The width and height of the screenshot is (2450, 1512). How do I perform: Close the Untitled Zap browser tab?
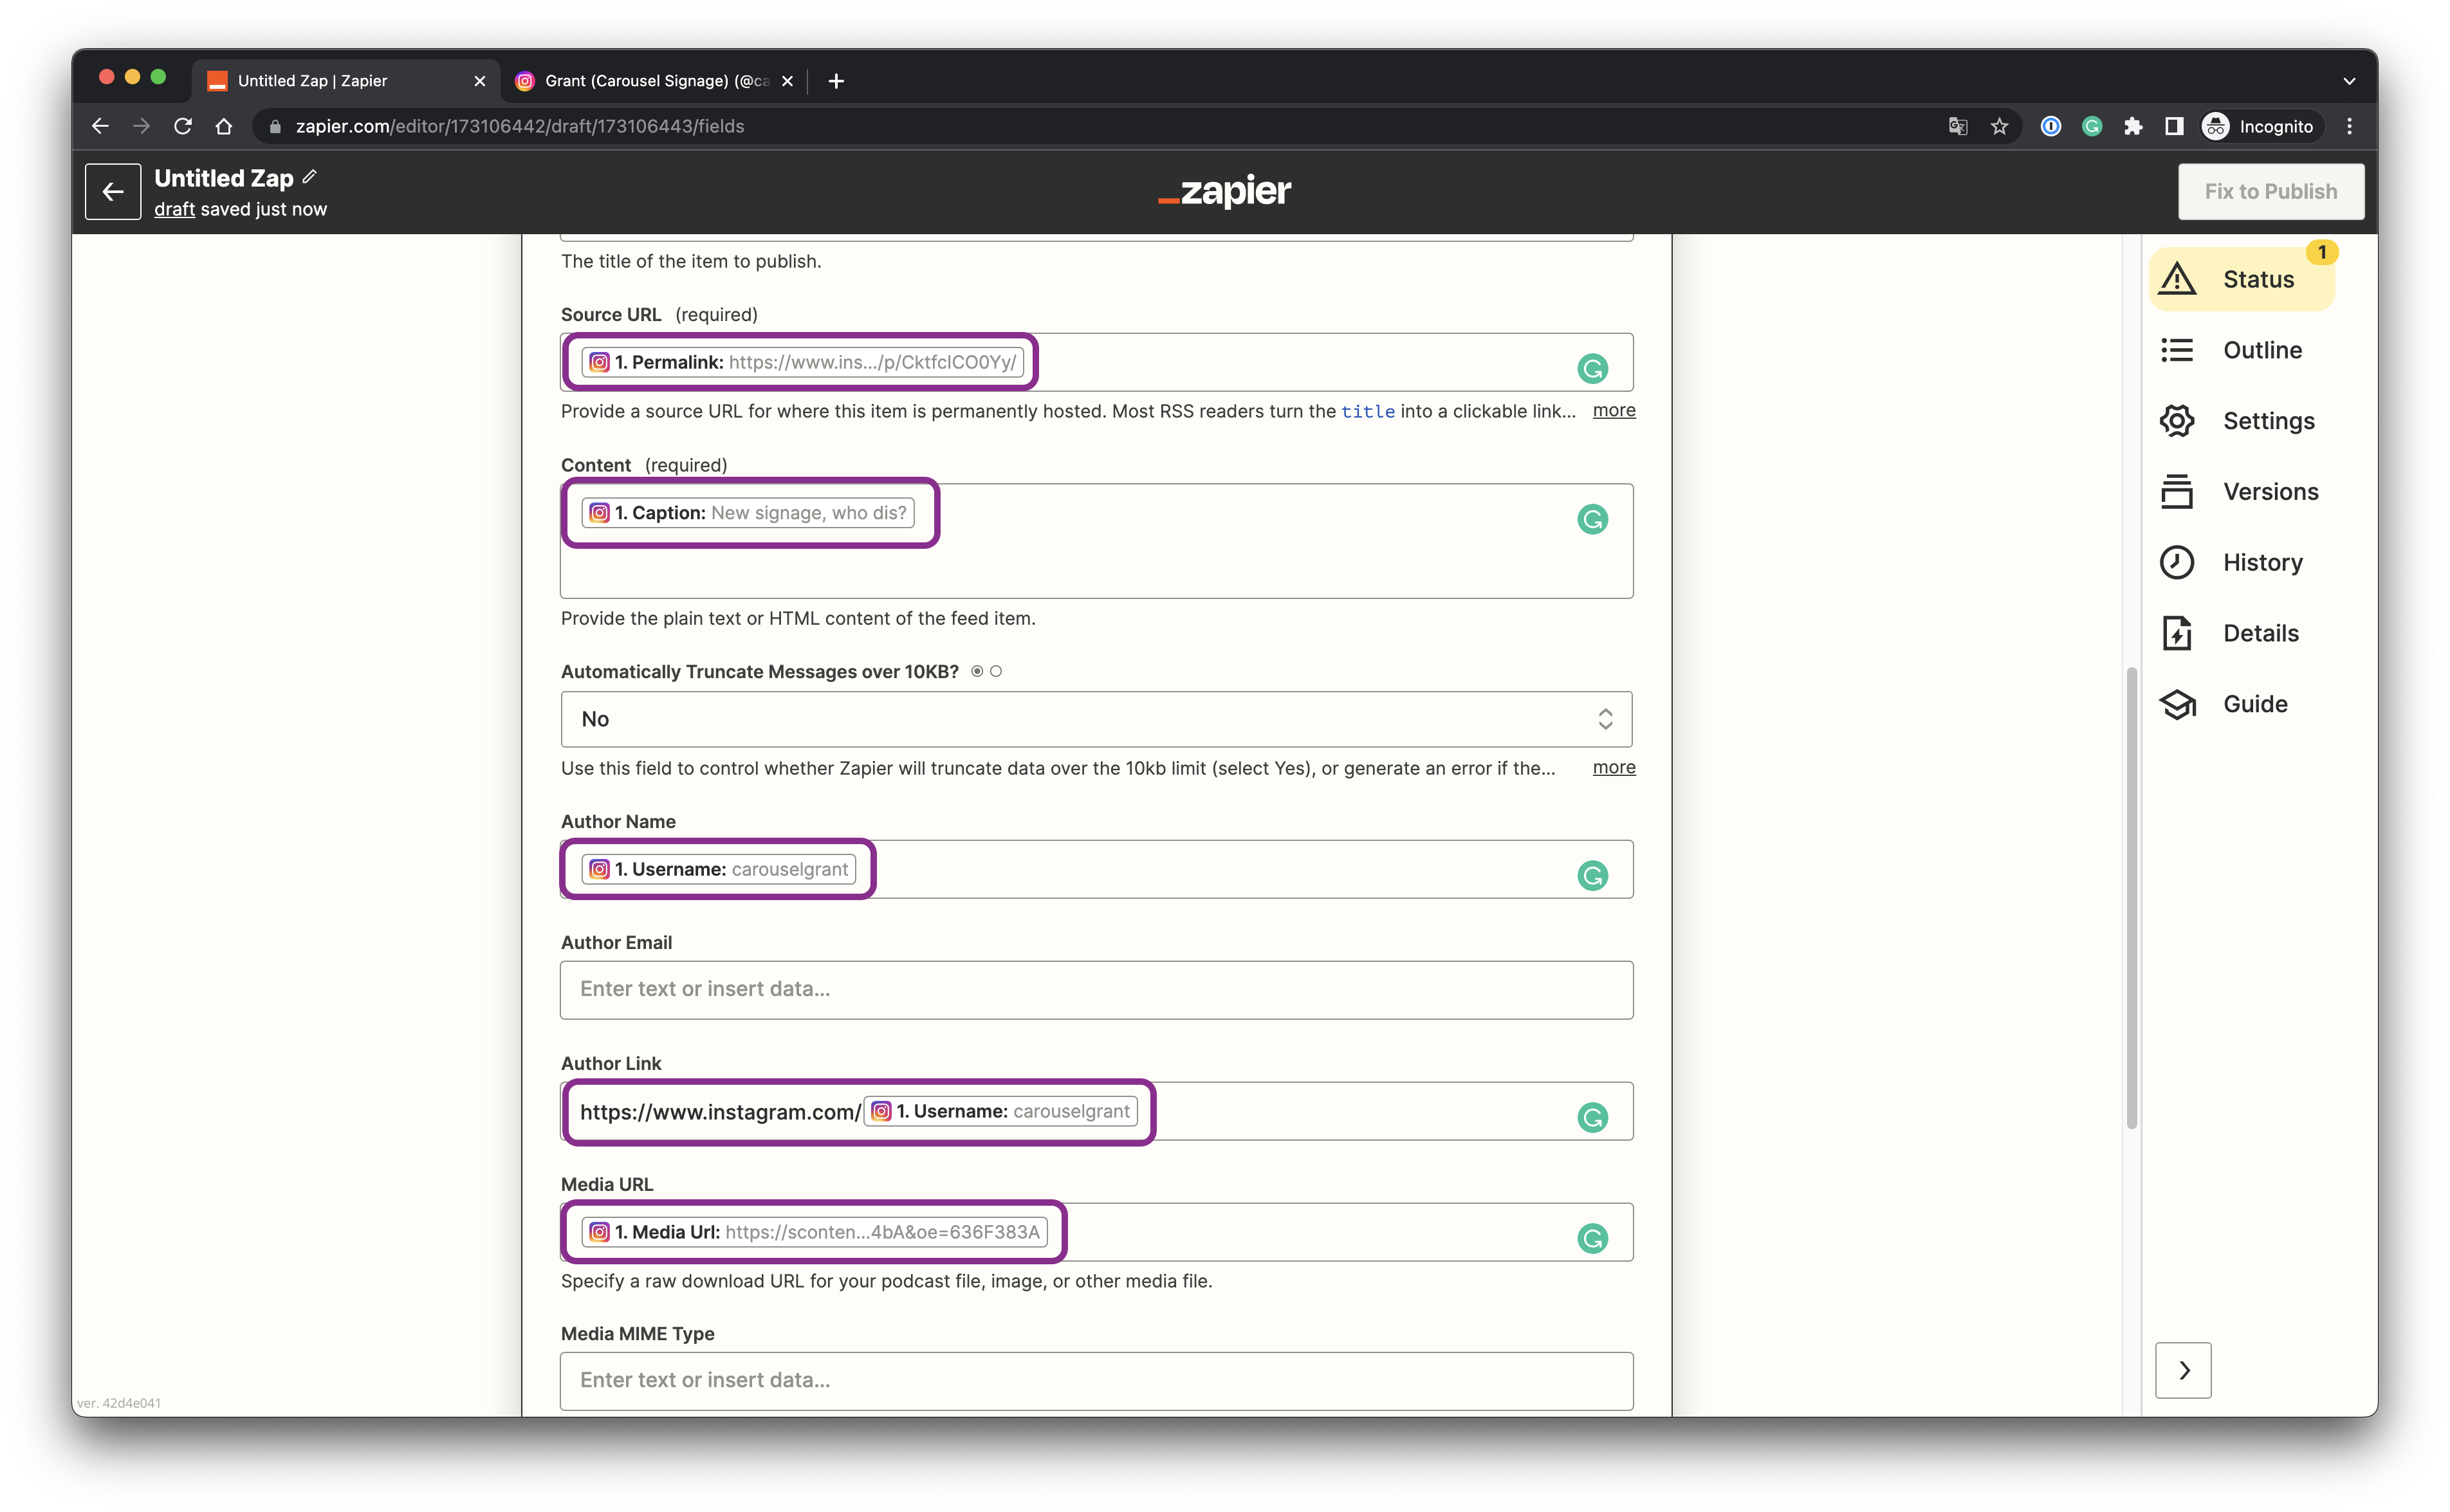click(x=480, y=81)
